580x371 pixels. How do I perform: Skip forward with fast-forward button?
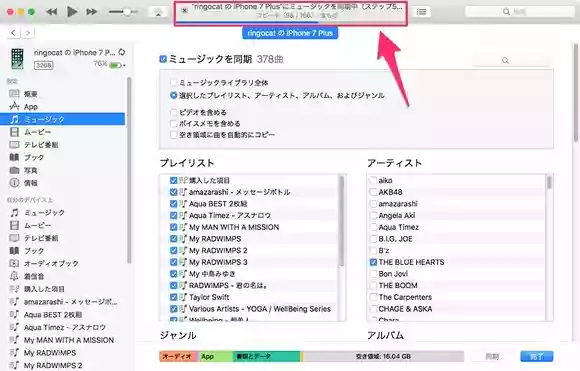(92, 12)
